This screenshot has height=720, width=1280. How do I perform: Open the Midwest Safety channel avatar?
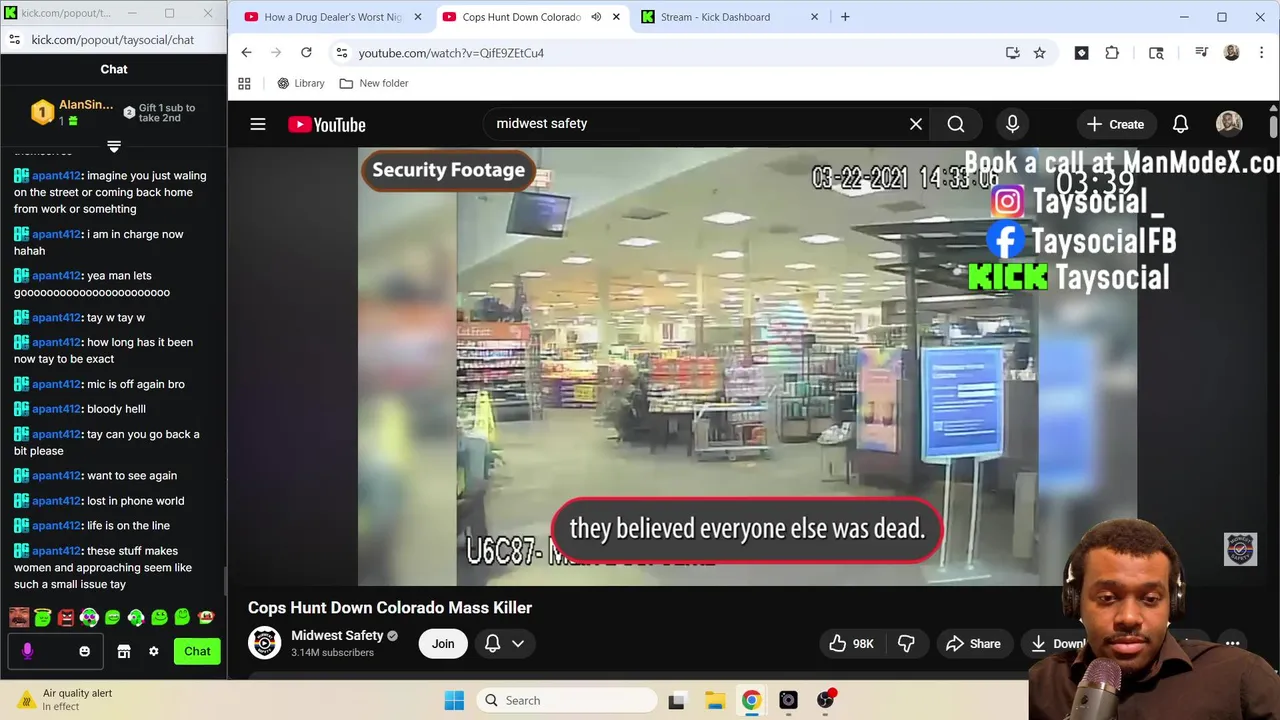click(265, 643)
